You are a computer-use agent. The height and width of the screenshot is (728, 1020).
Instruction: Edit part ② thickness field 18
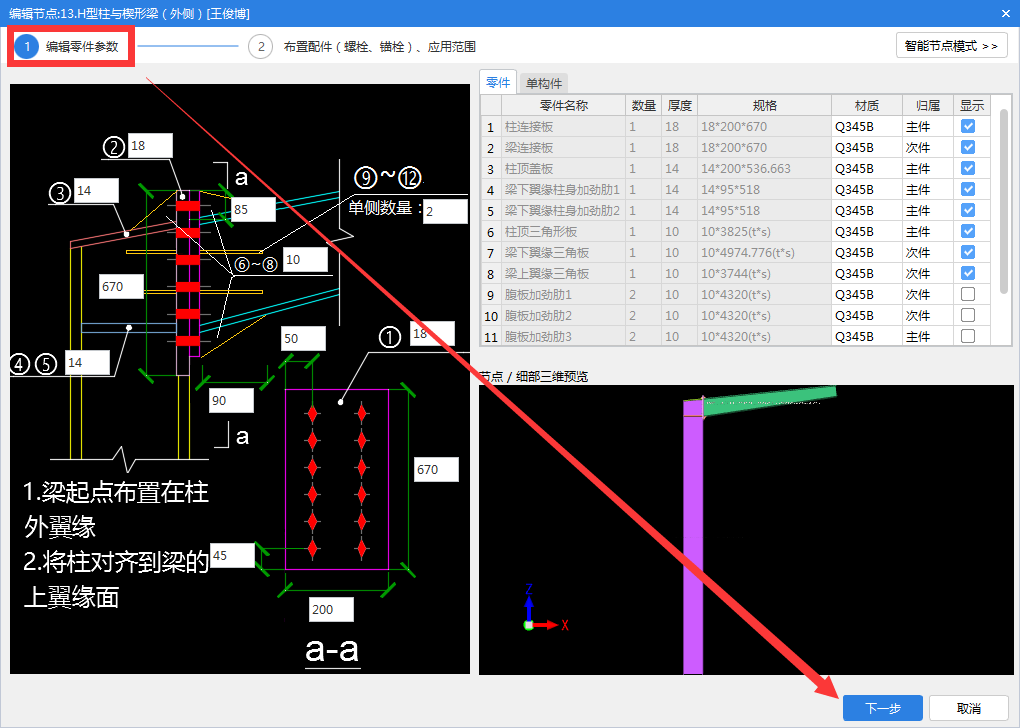[x=150, y=146]
